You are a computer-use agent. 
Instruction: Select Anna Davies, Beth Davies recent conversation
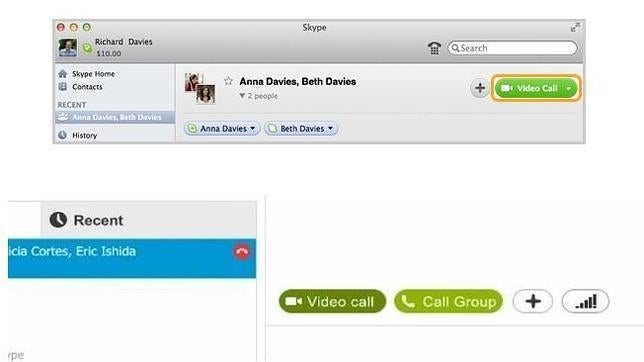(115, 117)
